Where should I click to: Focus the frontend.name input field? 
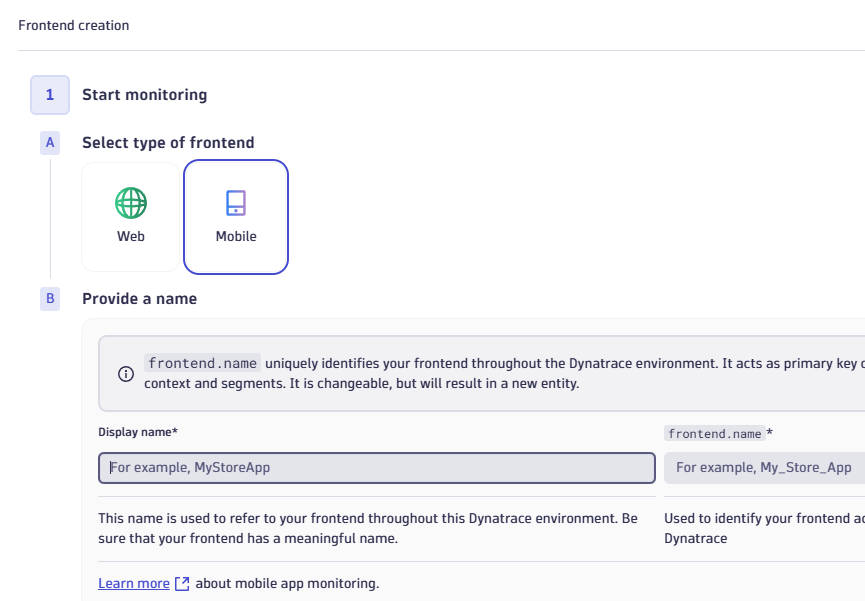[765, 468]
